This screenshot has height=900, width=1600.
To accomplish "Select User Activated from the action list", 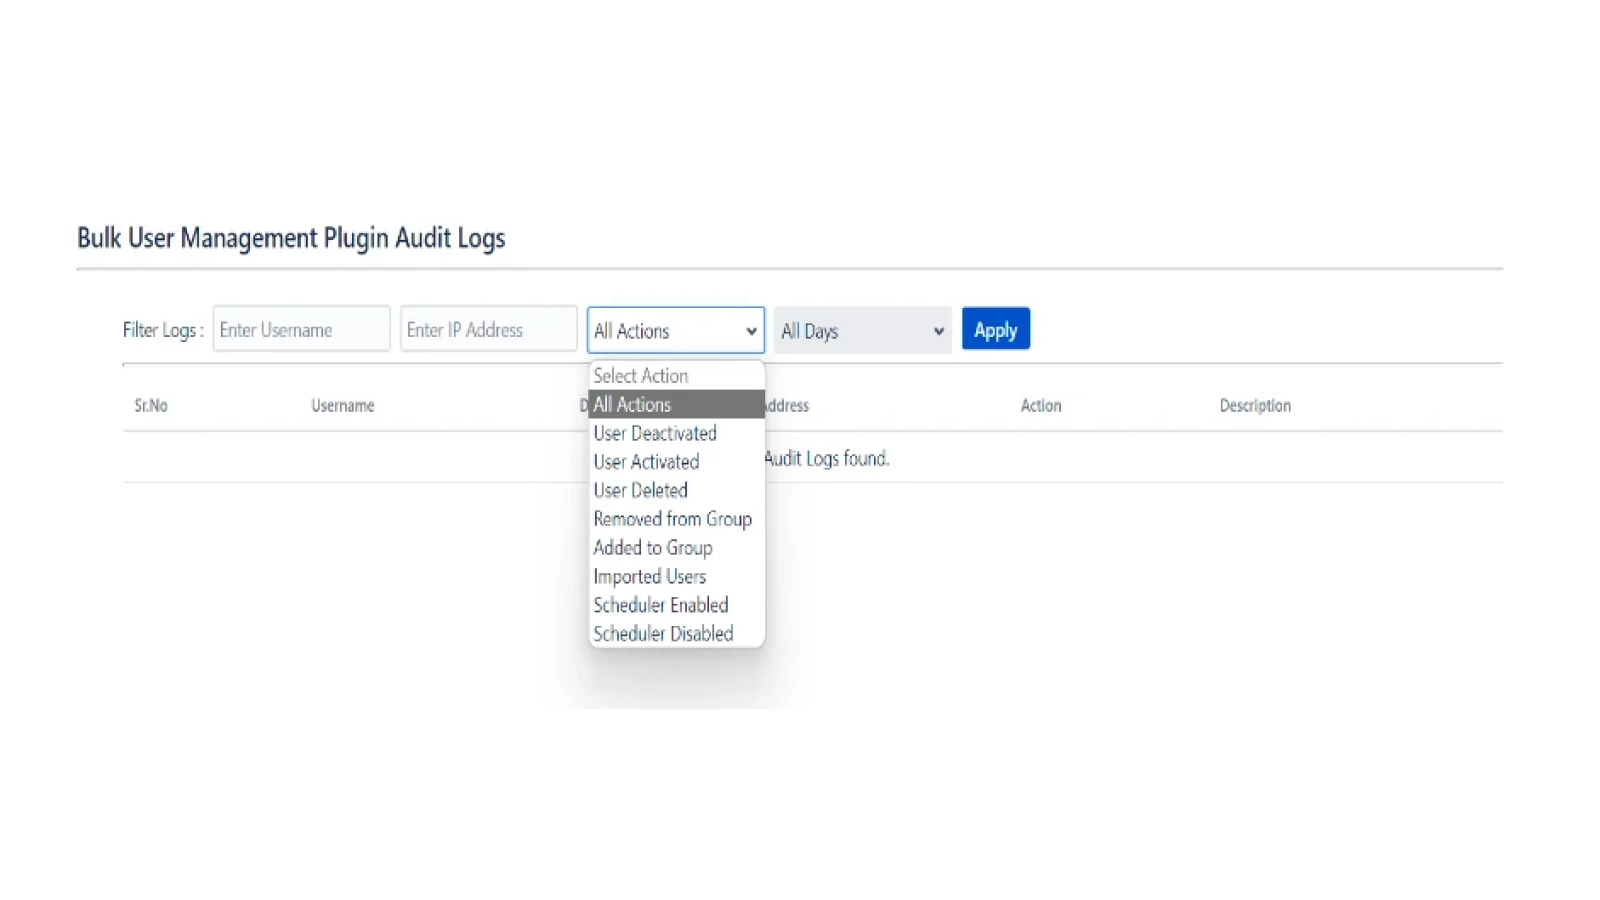I will pos(646,461).
